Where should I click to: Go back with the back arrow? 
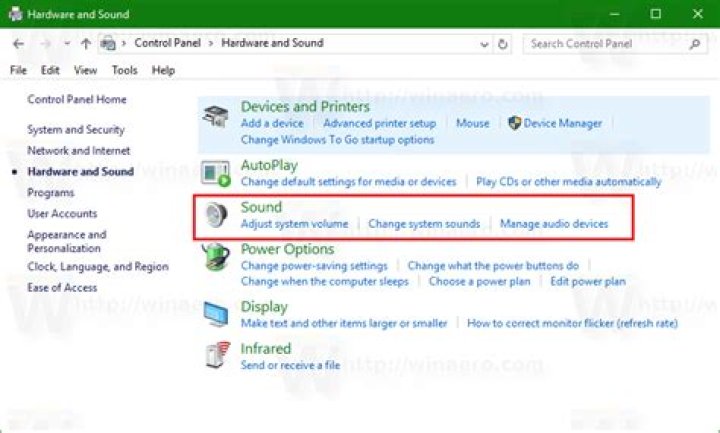point(18,44)
